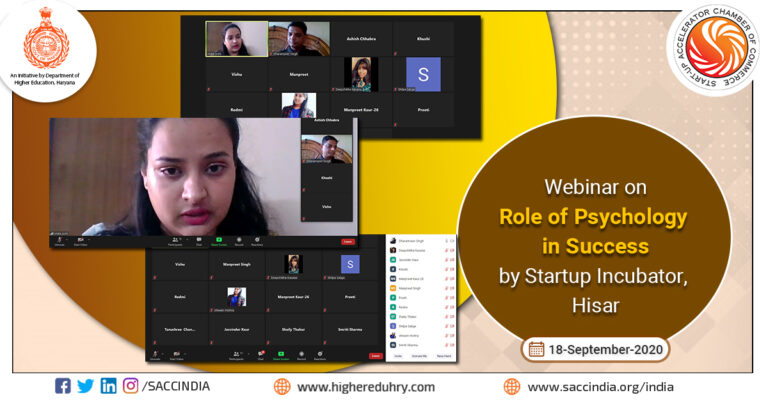Select the purple S avatar tile in top gallery
This screenshot has width=768, height=402.
pos(423,74)
